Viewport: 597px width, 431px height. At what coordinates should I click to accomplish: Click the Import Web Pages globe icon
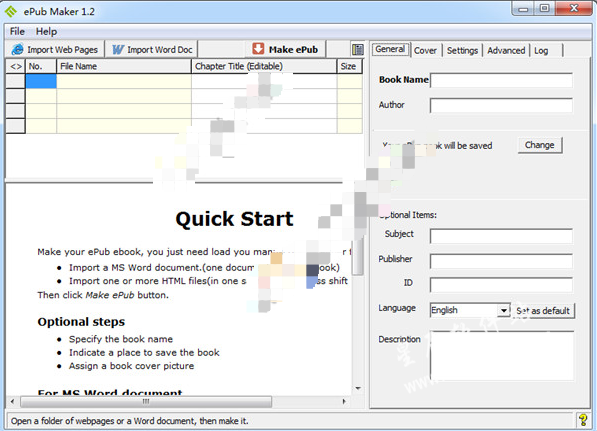point(18,49)
